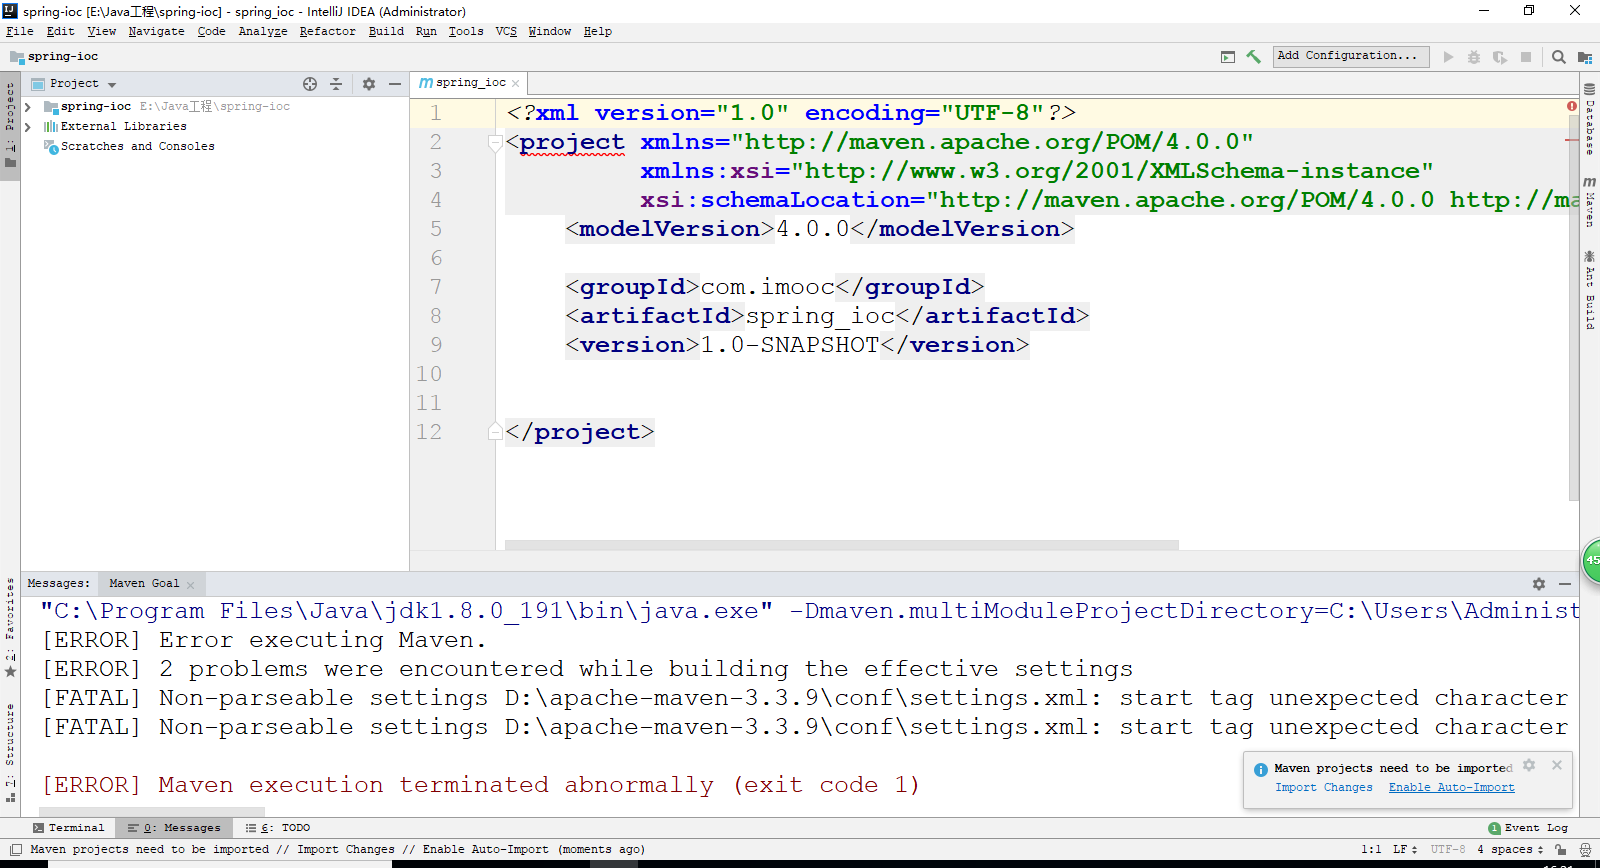Close the Maven Goal tab
The height and width of the screenshot is (868, 1600).
pyautogui.click(x=191, y=585)
